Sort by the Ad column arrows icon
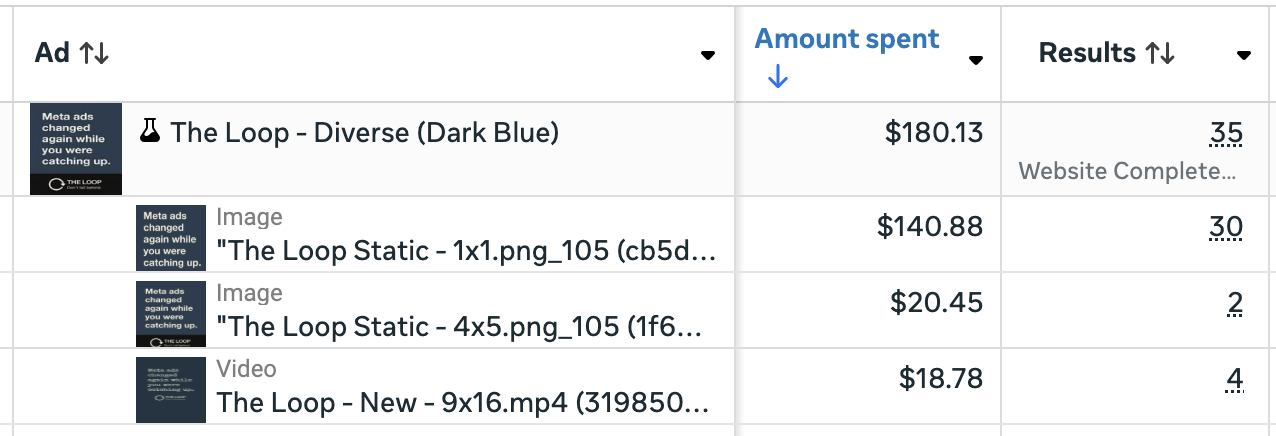This screenshot has width=1276, height=436. pyautogui.click(x=94, y=54)
